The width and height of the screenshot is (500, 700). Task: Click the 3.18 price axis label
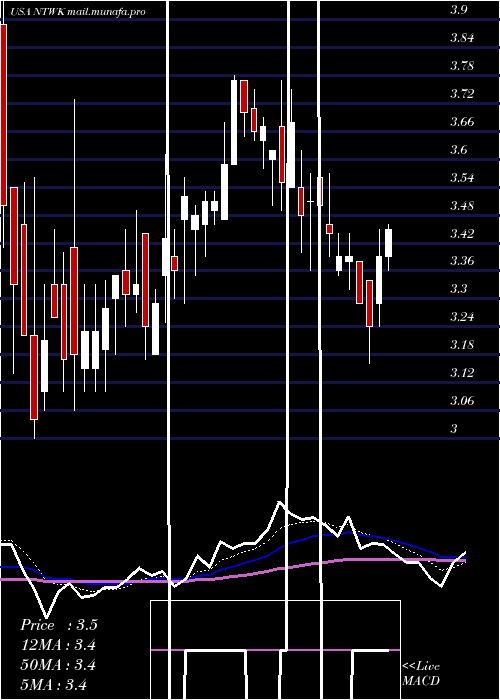pos(462,345)
